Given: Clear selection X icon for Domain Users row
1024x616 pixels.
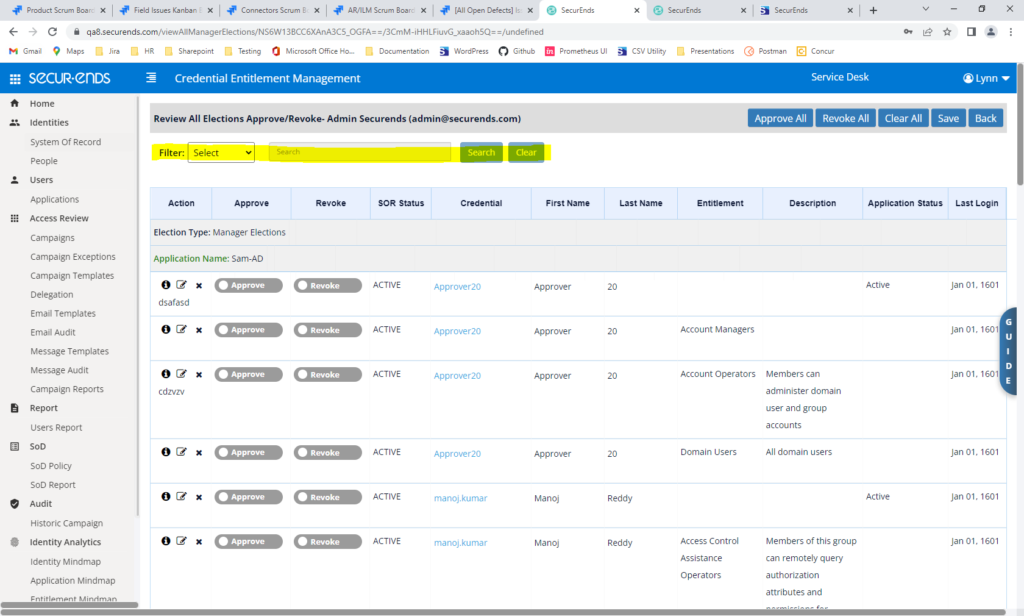Looking at the screenshot, I should pos(199,453).
